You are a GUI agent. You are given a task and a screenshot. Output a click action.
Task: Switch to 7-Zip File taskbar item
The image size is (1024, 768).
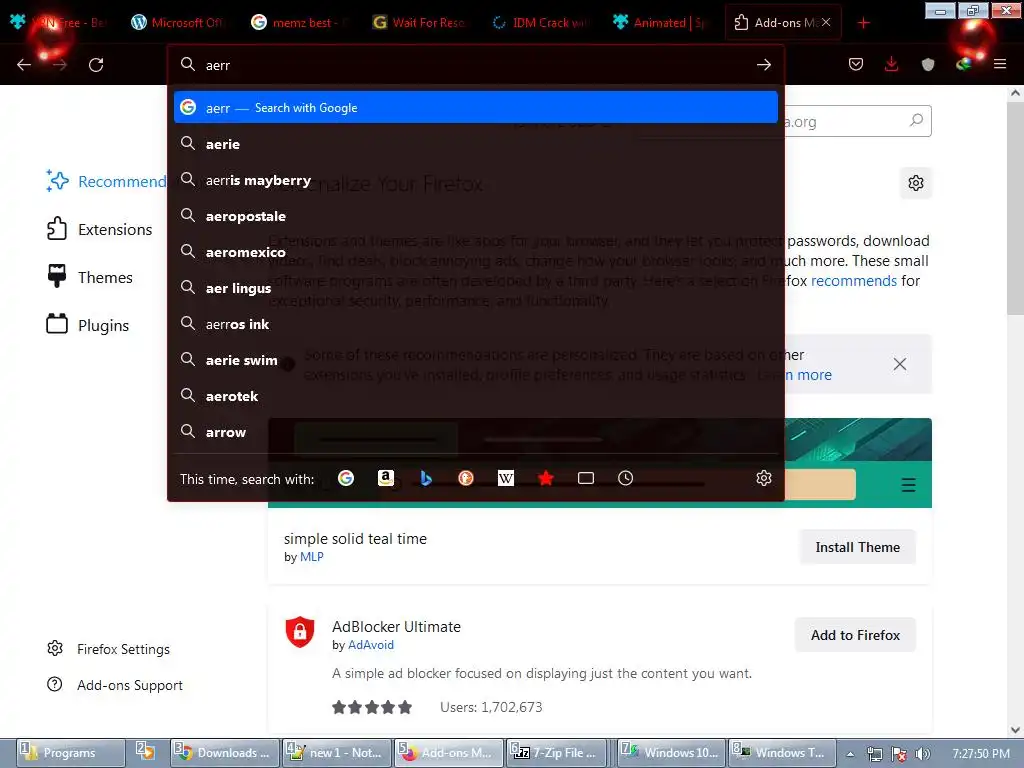[x=557, y=752]
